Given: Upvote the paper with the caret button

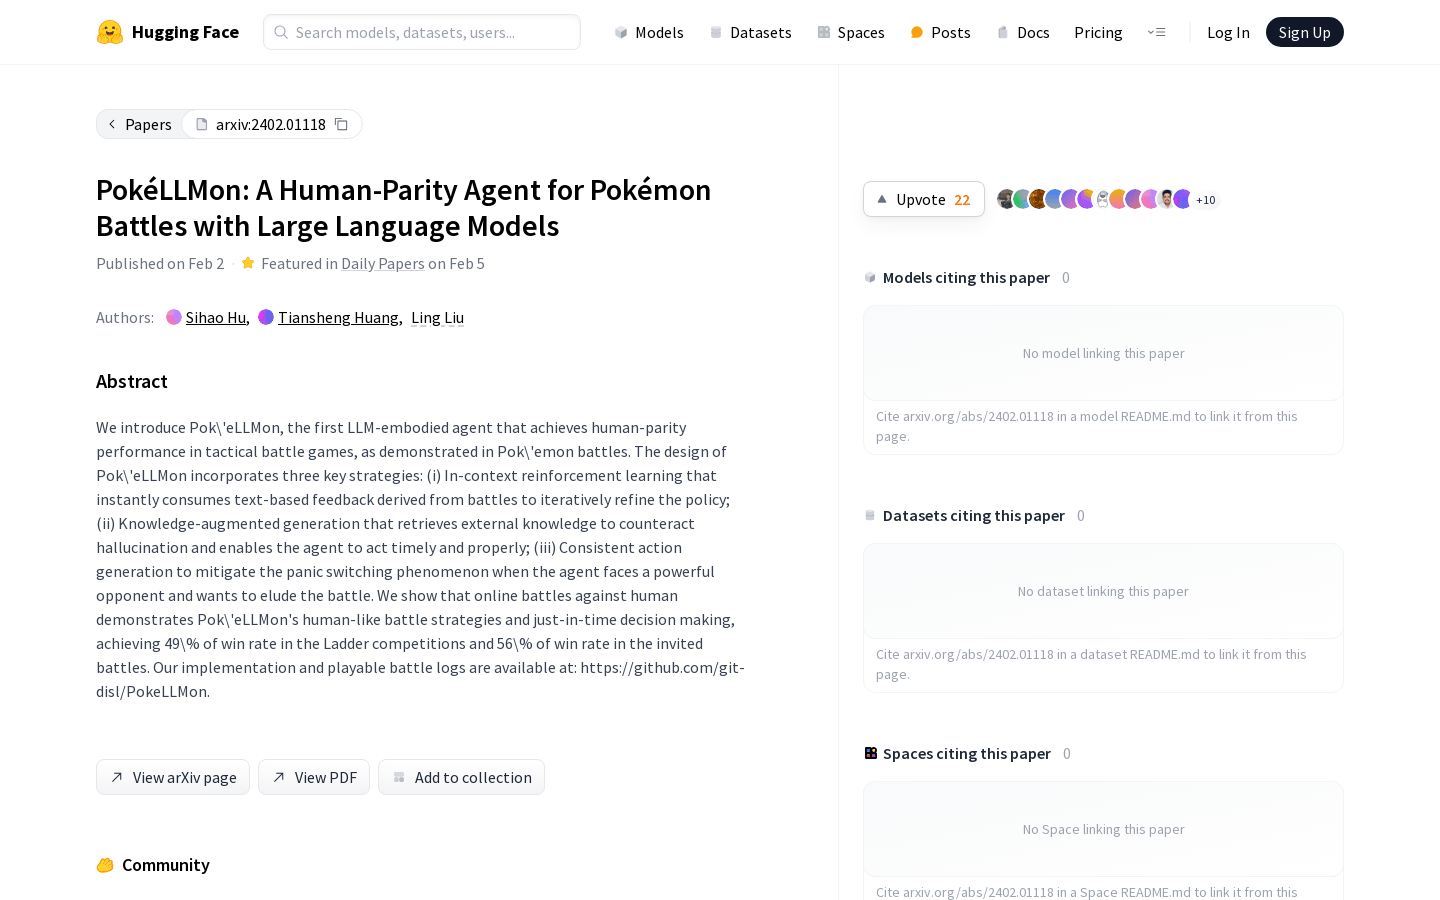Looking at the screenshot, I should click(x=882, y=199).
